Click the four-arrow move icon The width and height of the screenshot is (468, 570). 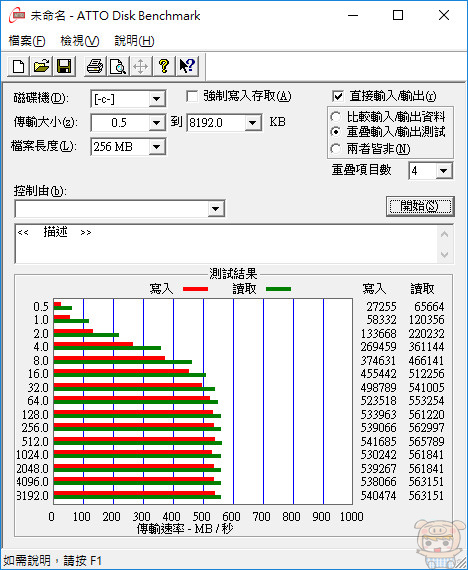click(x=141, y=67)
